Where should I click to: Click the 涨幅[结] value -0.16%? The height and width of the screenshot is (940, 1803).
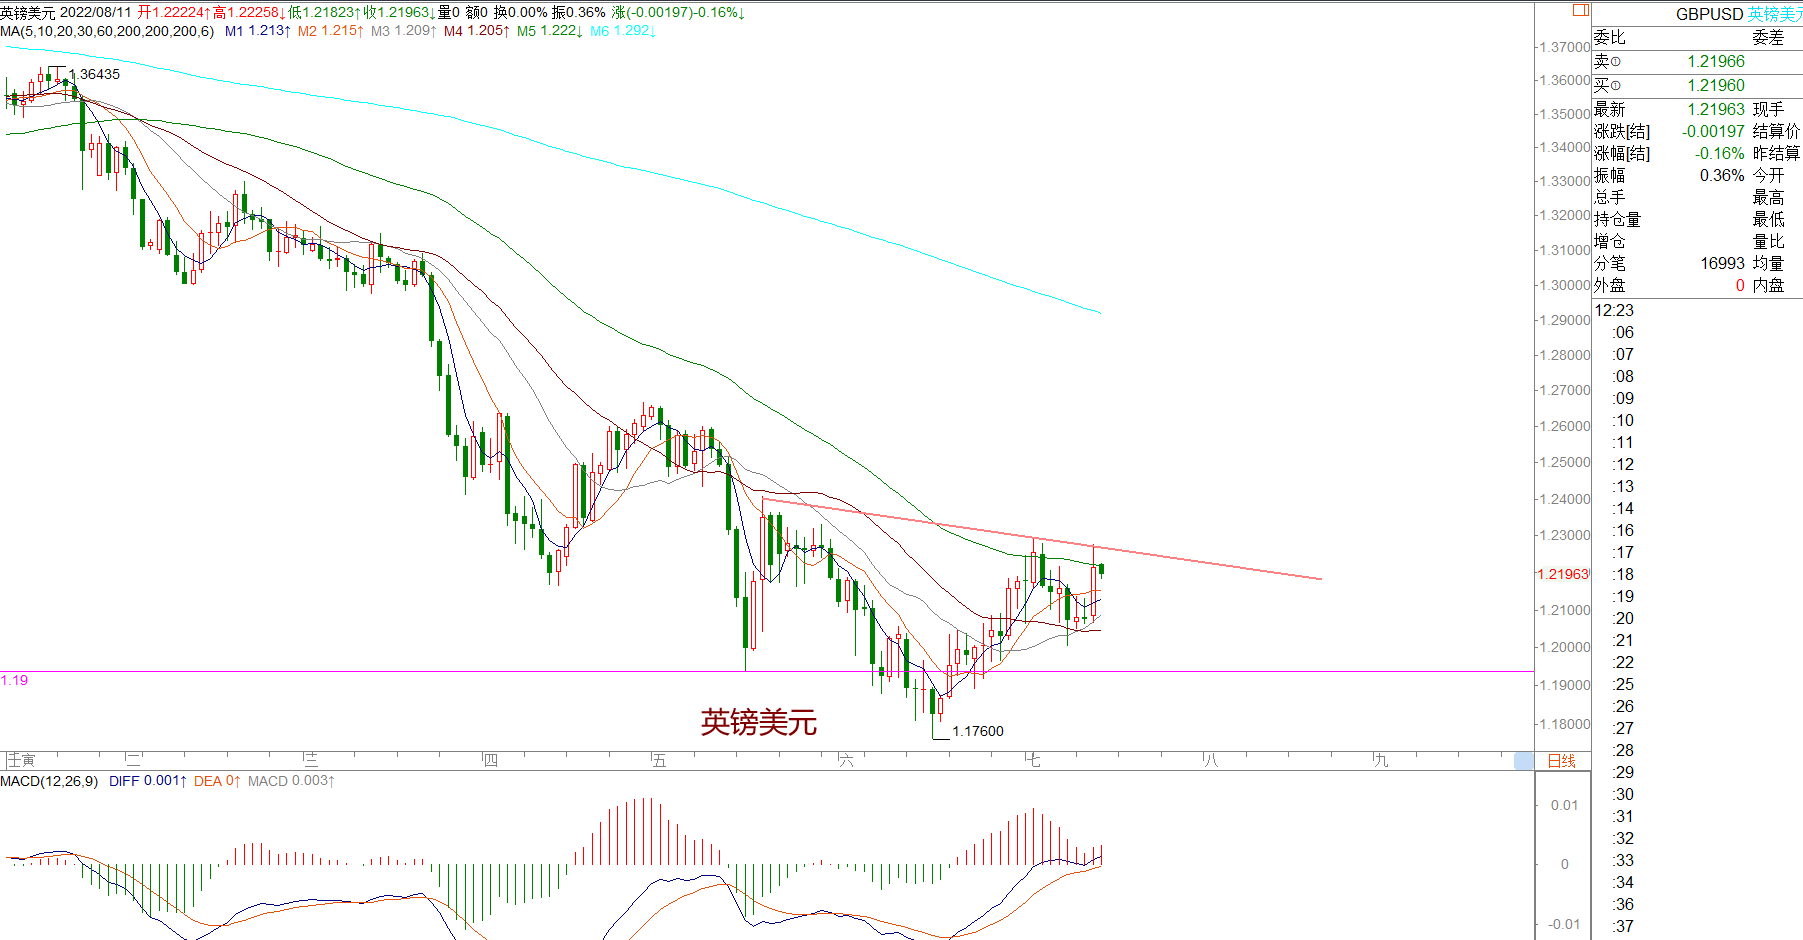[1720, 153]
